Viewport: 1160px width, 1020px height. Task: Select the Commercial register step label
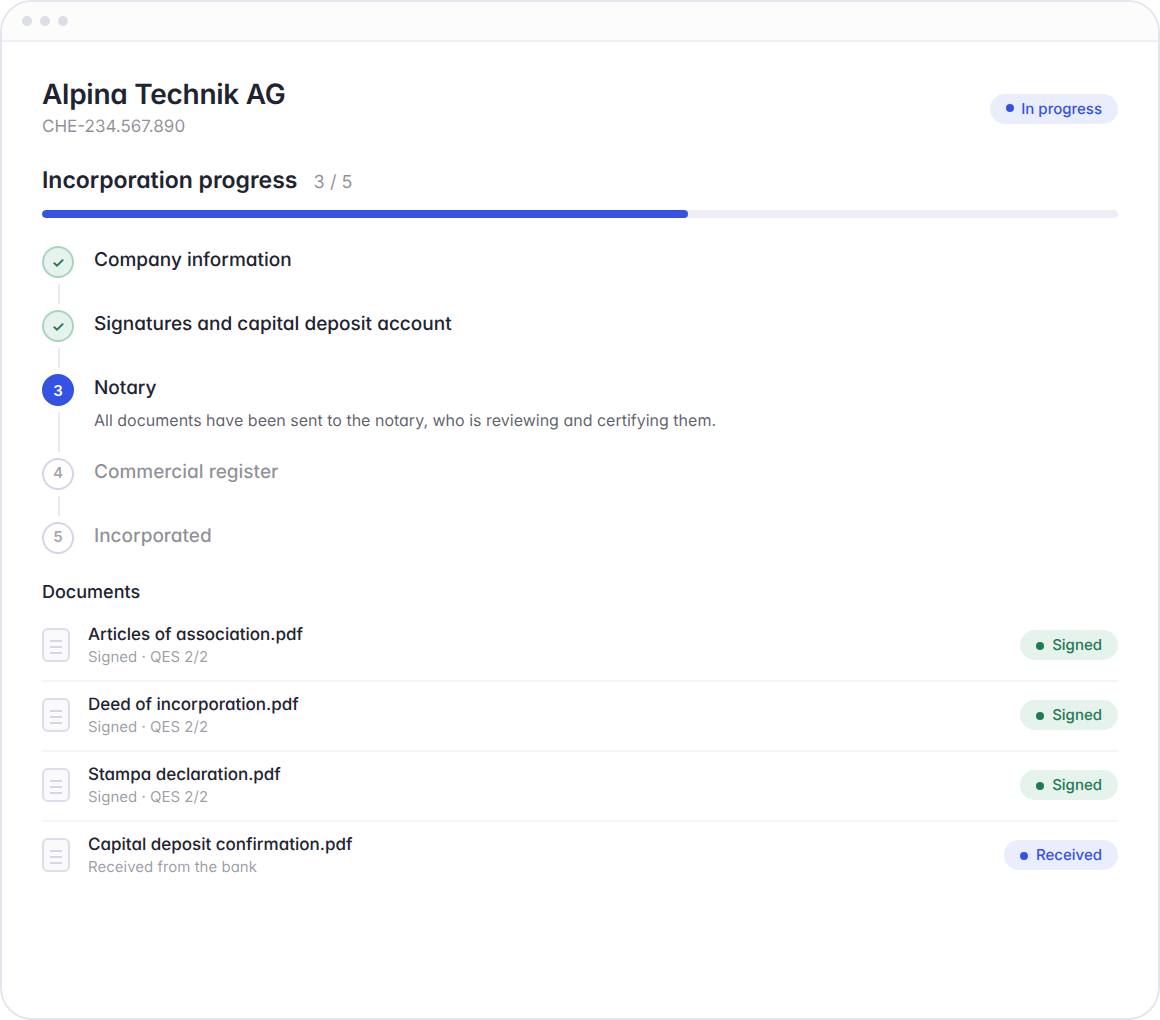coord(186,472)
